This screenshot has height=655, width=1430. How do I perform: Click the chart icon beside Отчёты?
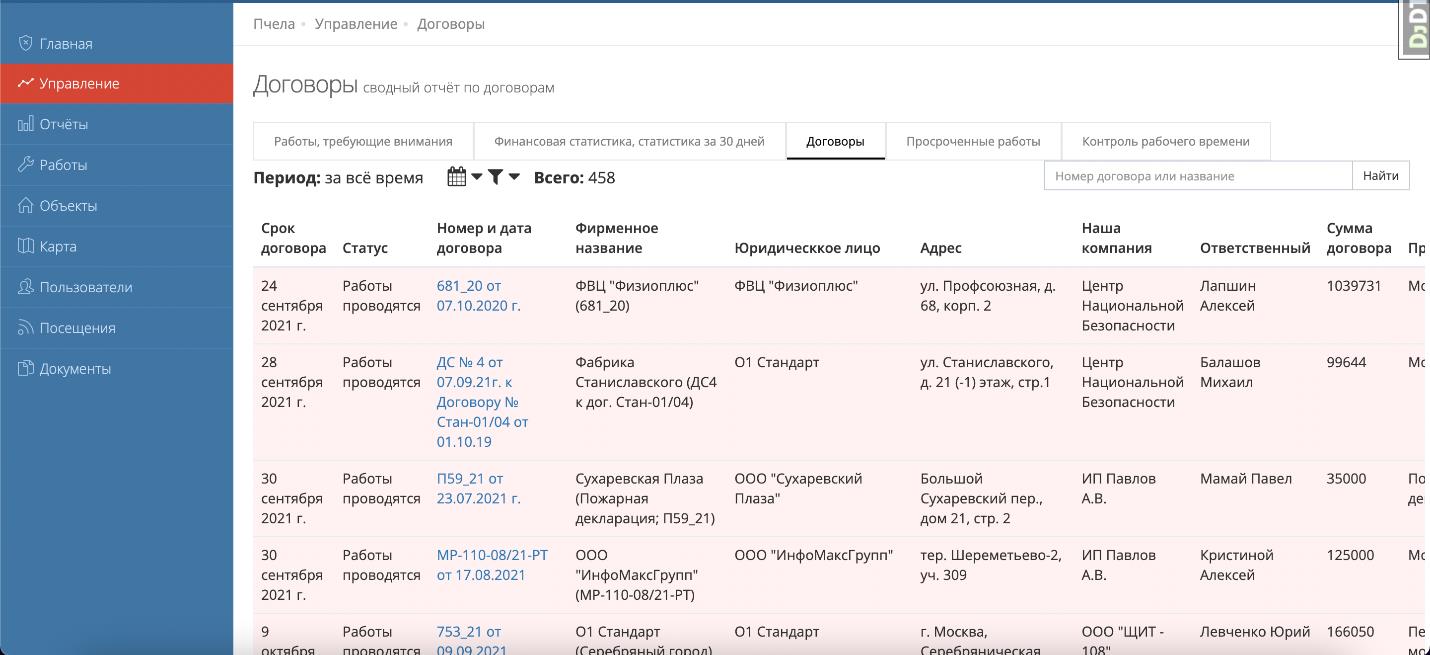[x=26, y=124]
